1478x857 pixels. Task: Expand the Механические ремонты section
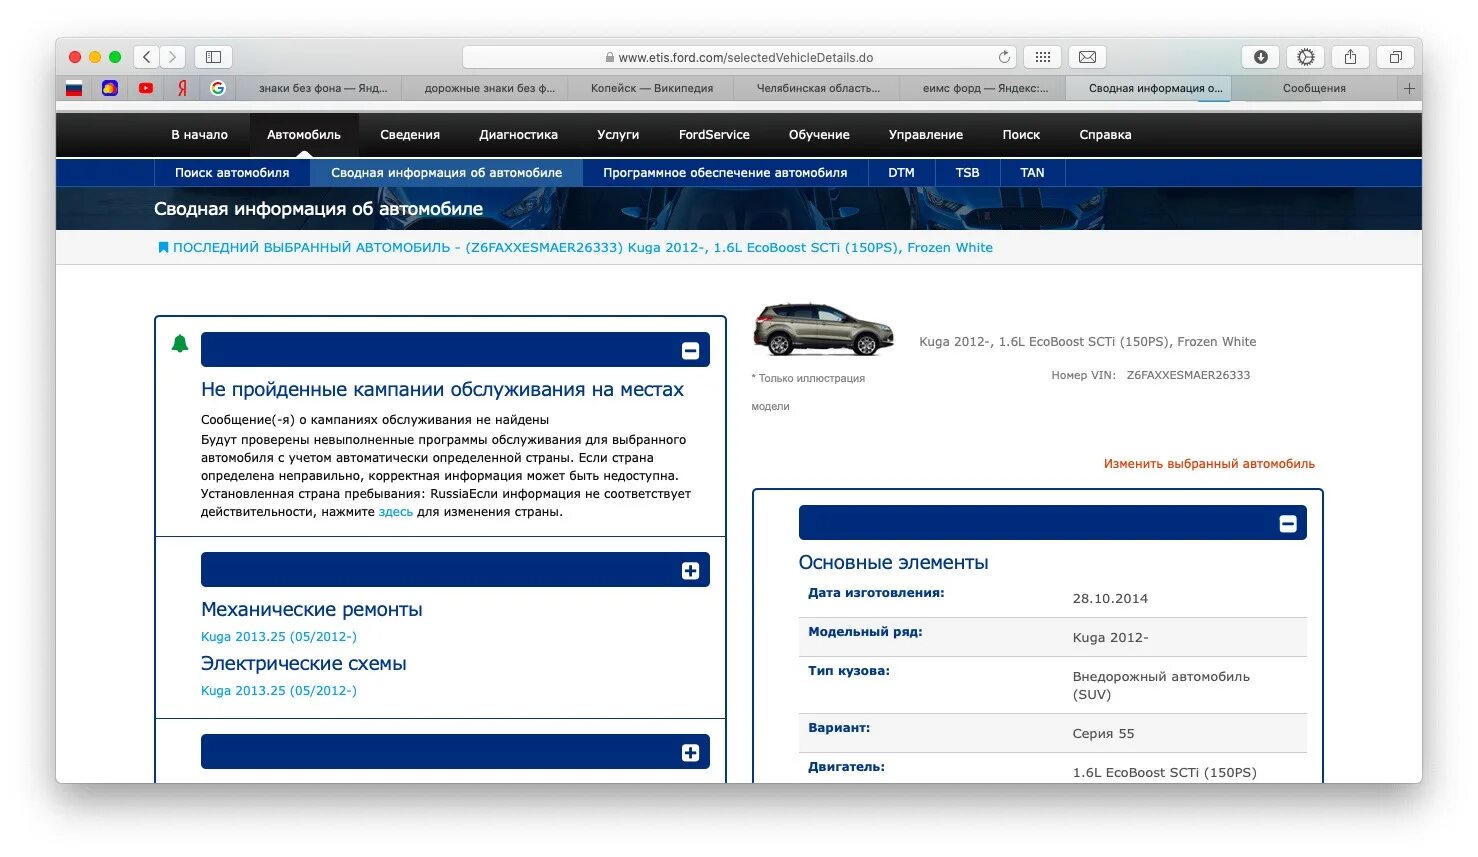690,570
